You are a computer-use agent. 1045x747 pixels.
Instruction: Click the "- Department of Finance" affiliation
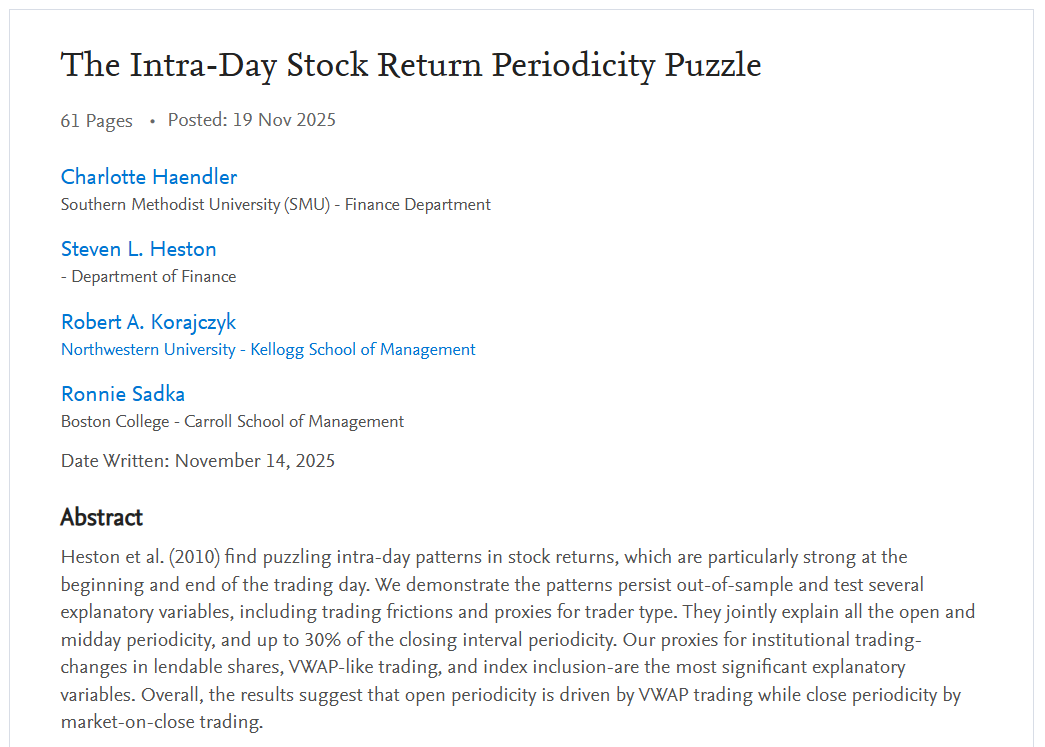(148, 277)
